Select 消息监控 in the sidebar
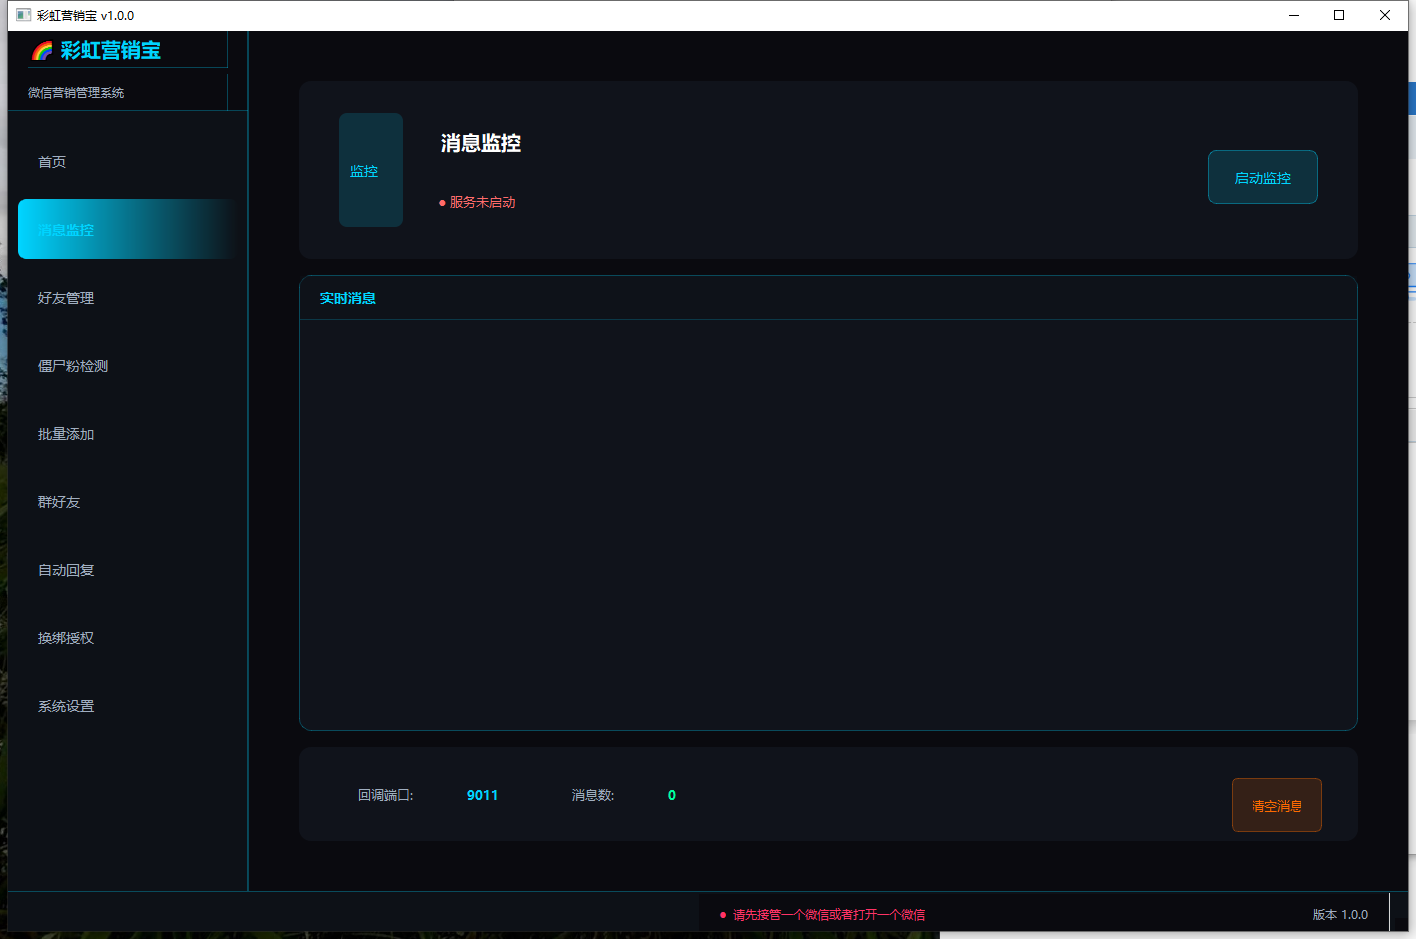 (128, 229)
